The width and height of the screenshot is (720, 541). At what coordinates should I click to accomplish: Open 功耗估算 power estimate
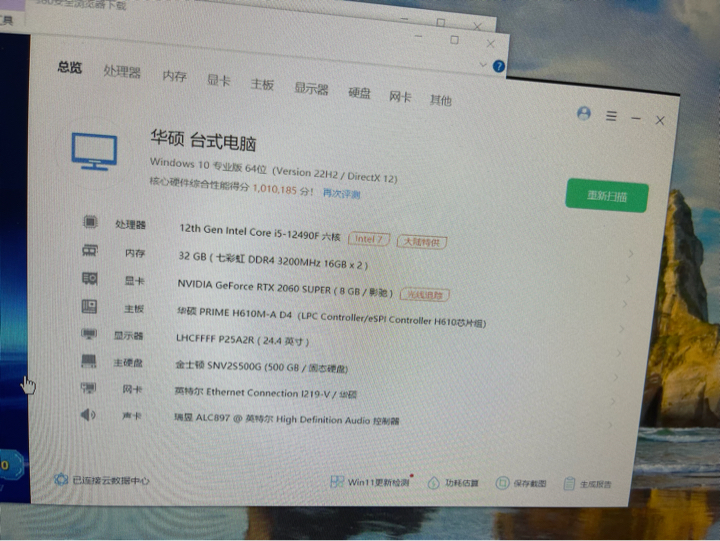point(453,483)
